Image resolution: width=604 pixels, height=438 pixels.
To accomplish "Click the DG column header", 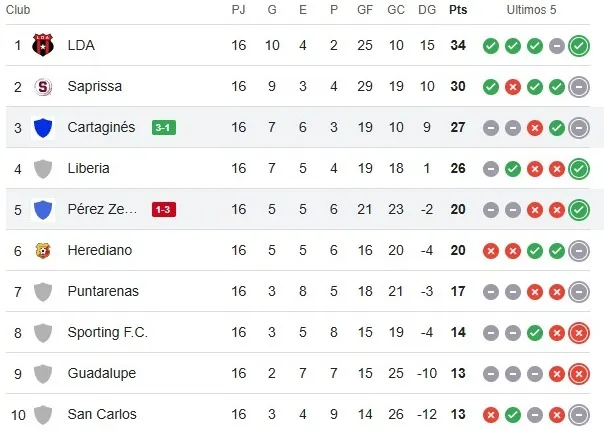I will click(426, 10).
